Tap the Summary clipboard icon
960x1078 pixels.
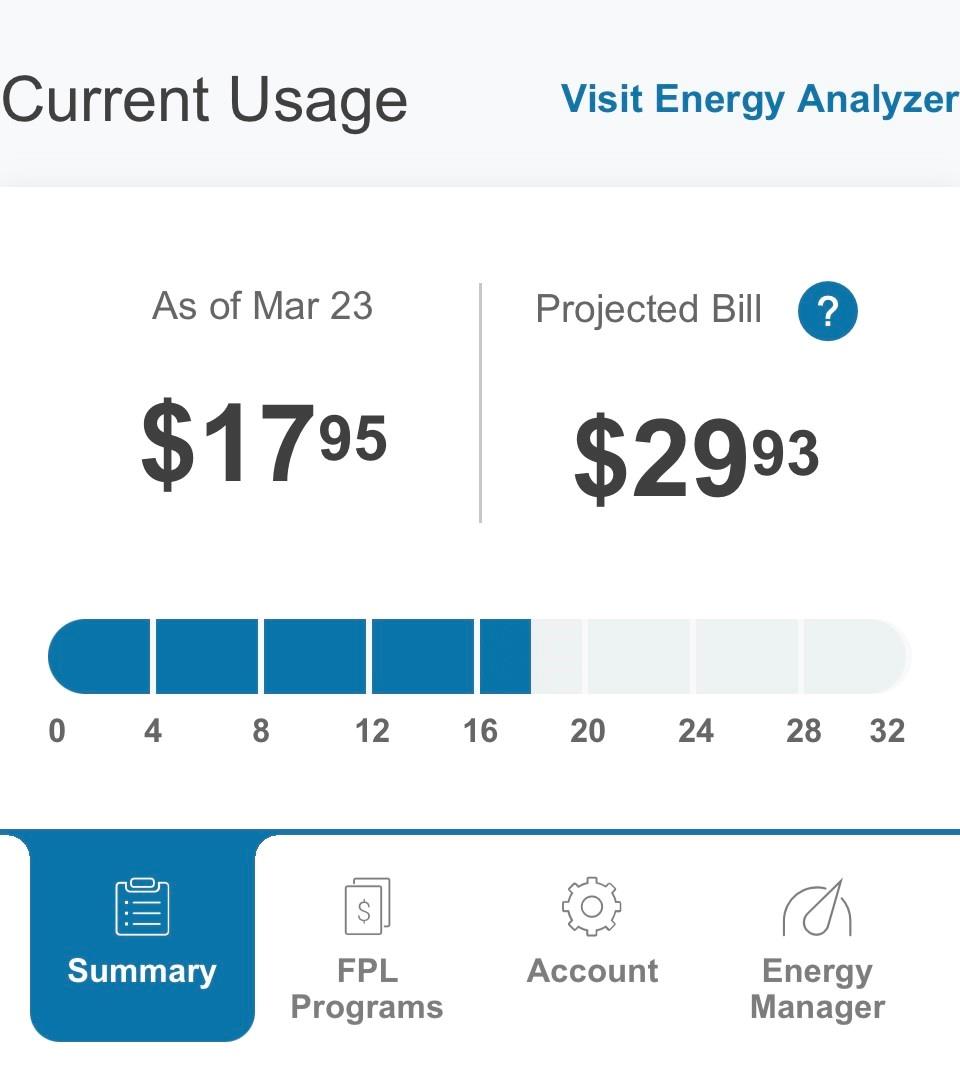pyautogui.click(x=142, y=906)
